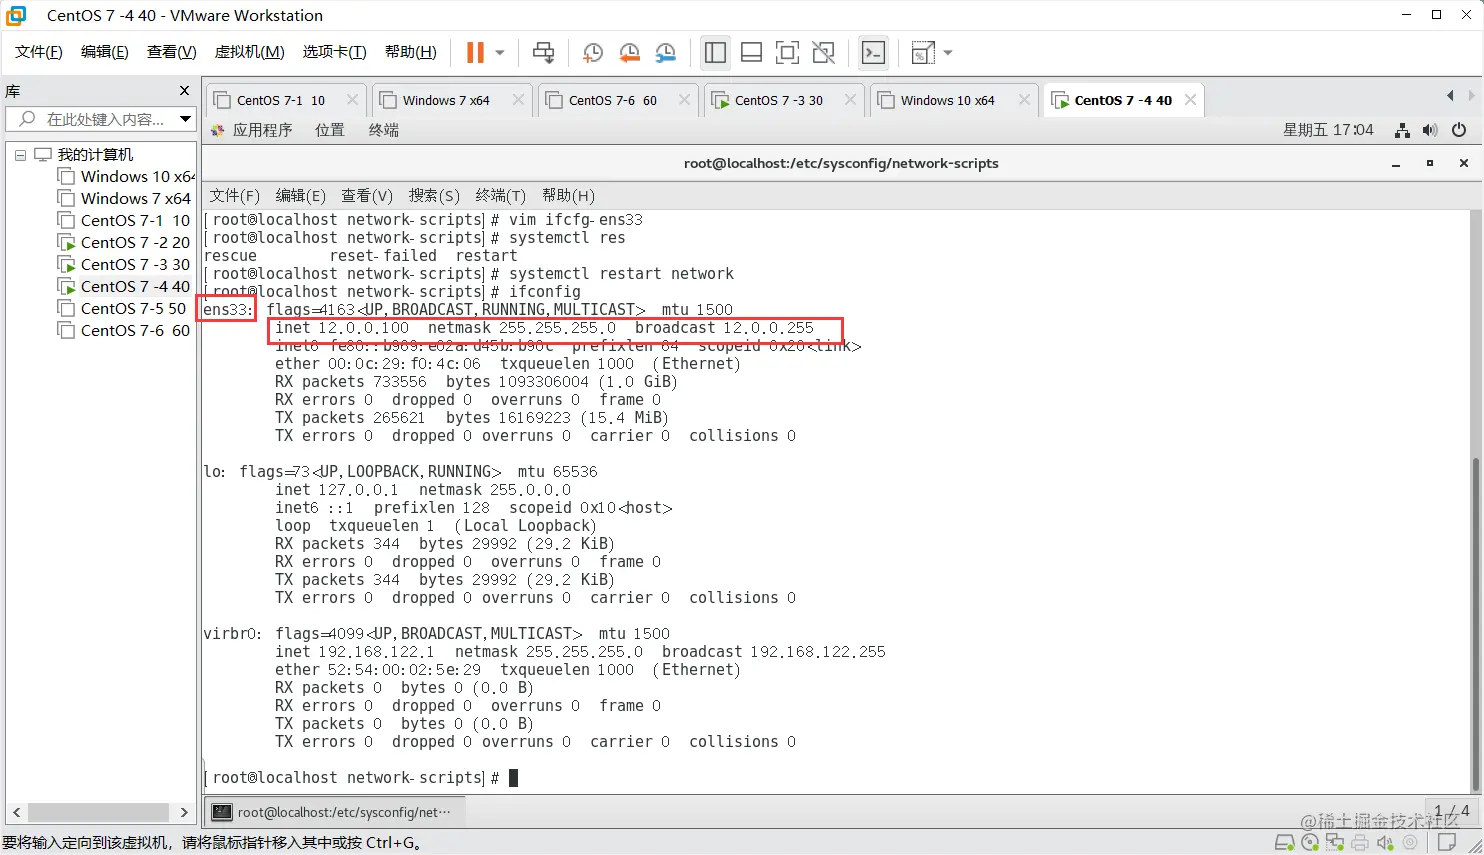The image size is (1484, 855).
Task: Open the 选项卡(T) menu
Action: tap(334, 52)
